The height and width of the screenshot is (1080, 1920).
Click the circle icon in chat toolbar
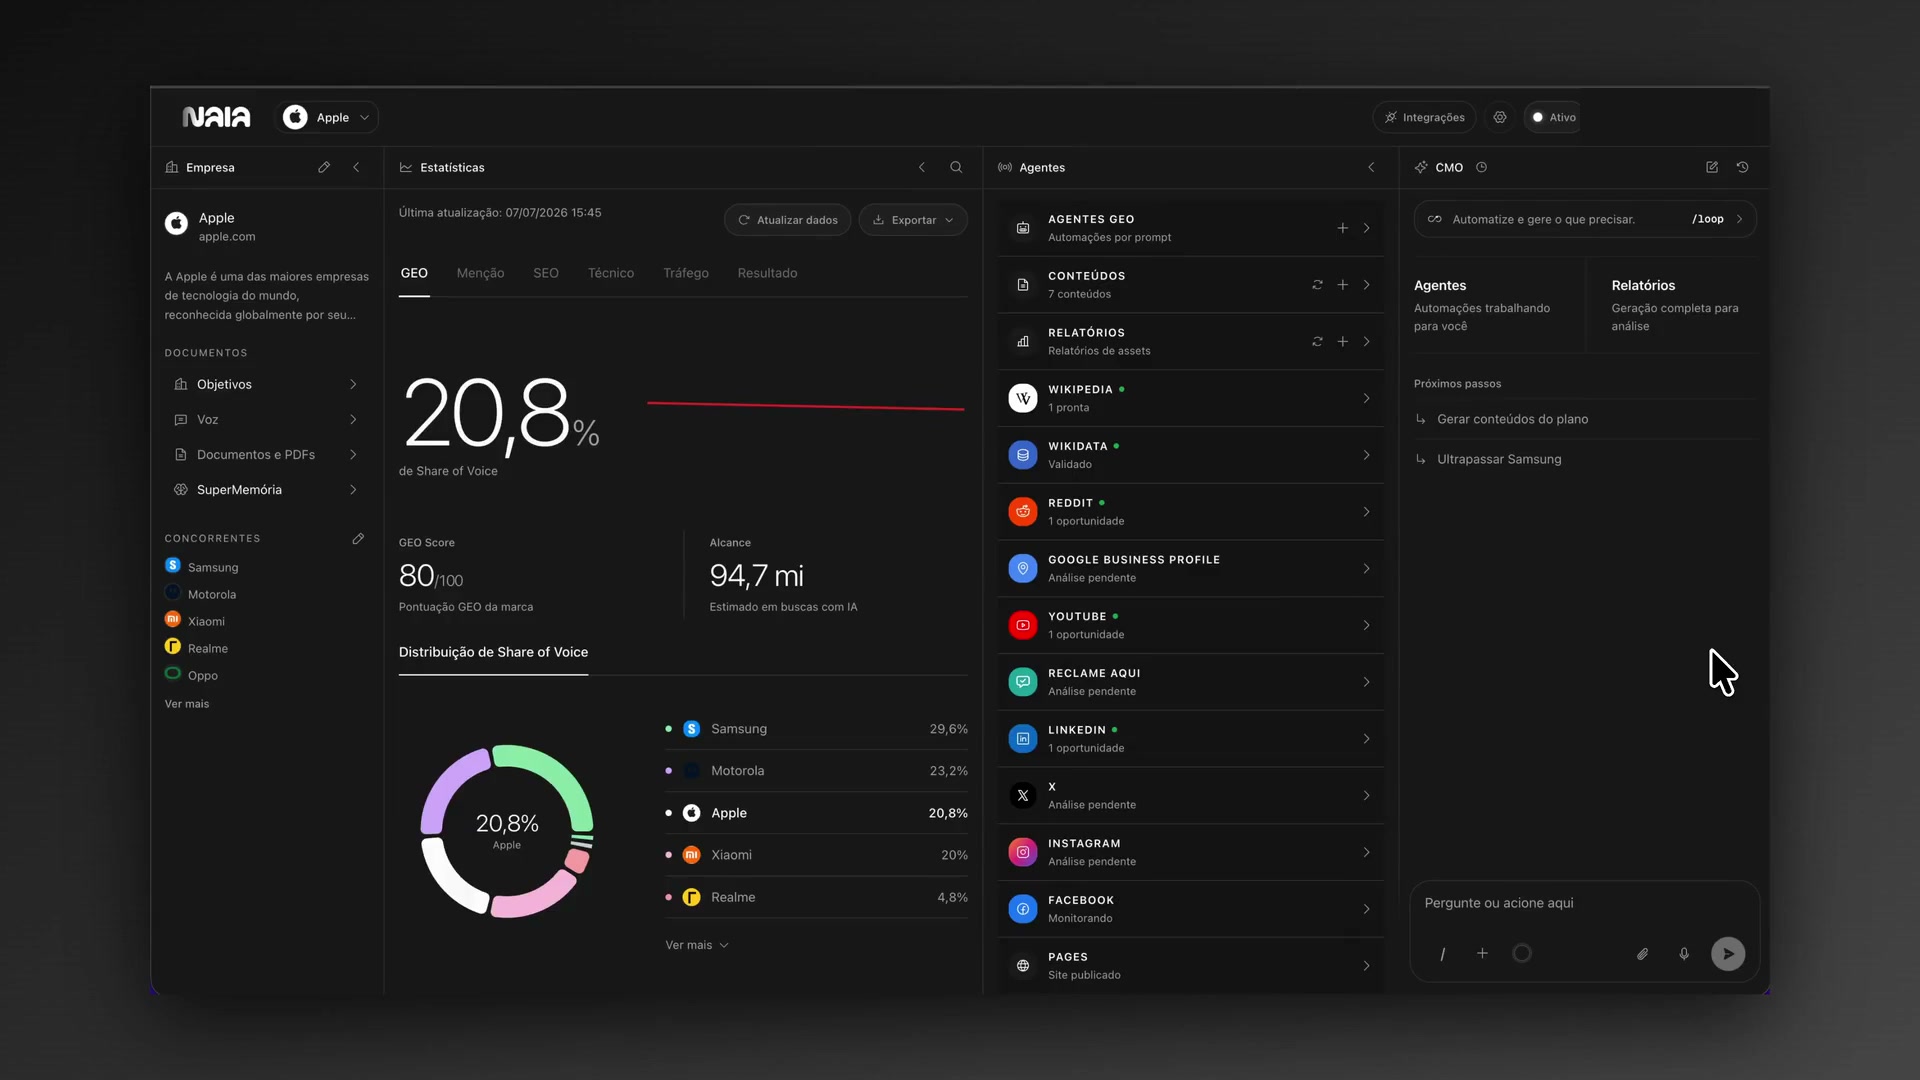tap(1522, 954)
